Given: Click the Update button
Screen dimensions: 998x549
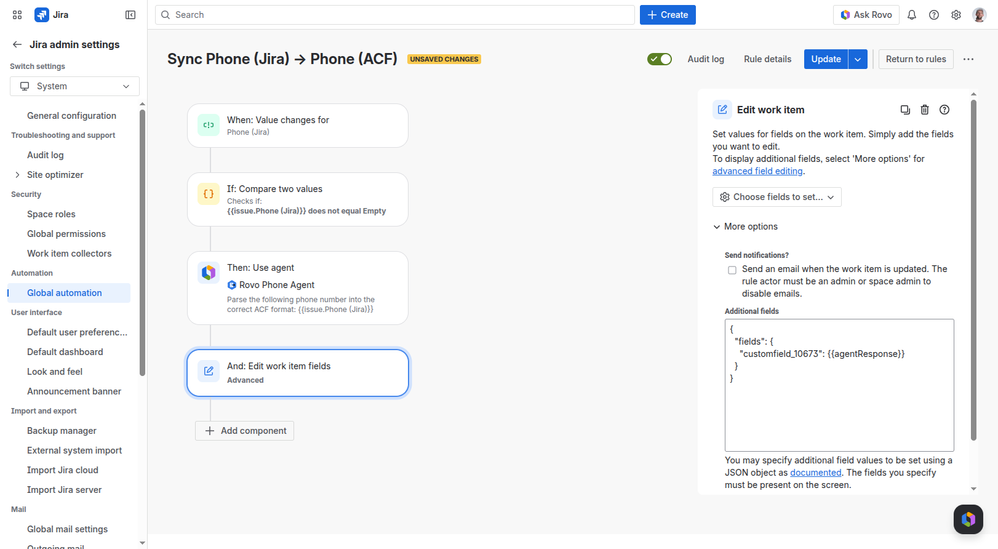Looking at the screenshot, I should click(x=826, y=59).
